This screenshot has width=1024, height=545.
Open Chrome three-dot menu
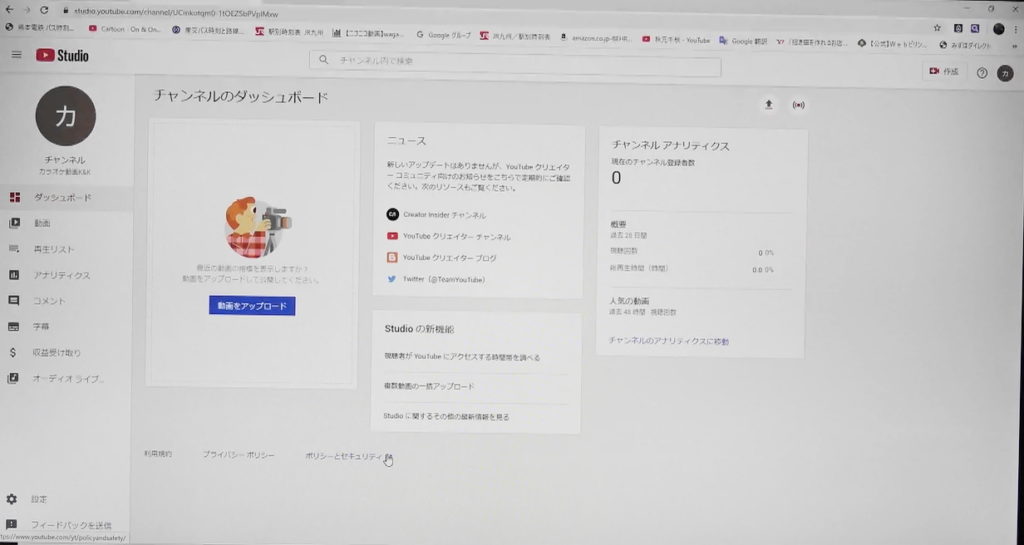1016,29
